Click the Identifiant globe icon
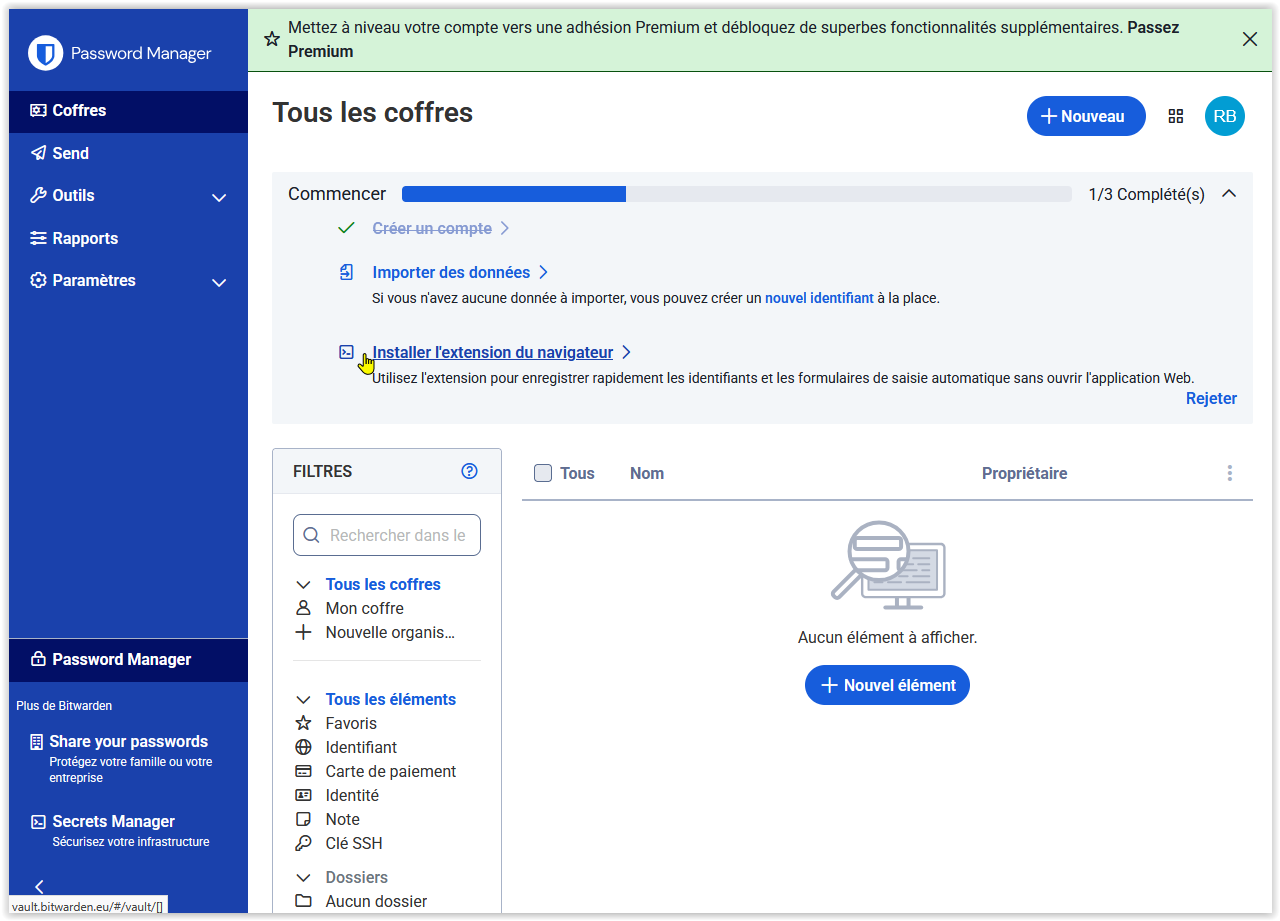 (x=303, y=747)
